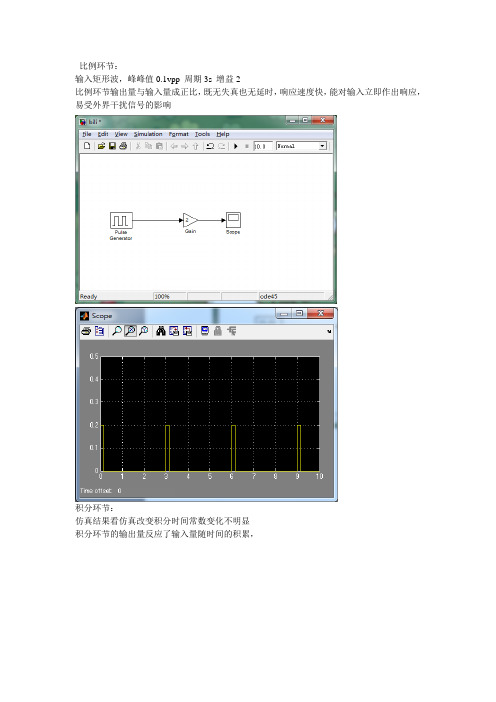Autoscale the plot with the binoculars icon
Viewport: 496px width, 702px height.
[x=161, y=331]
